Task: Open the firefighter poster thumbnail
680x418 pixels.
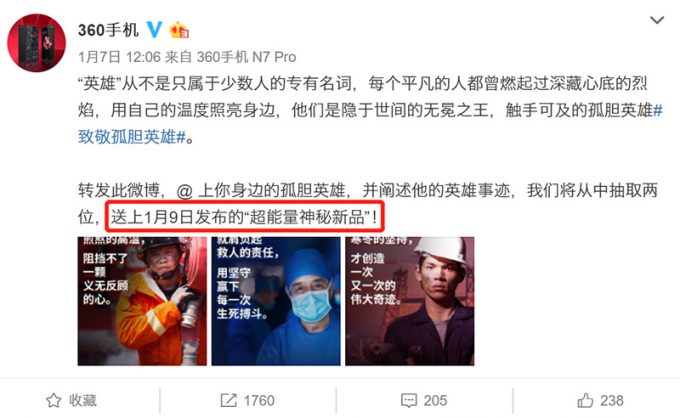Action: coord(142,301)
